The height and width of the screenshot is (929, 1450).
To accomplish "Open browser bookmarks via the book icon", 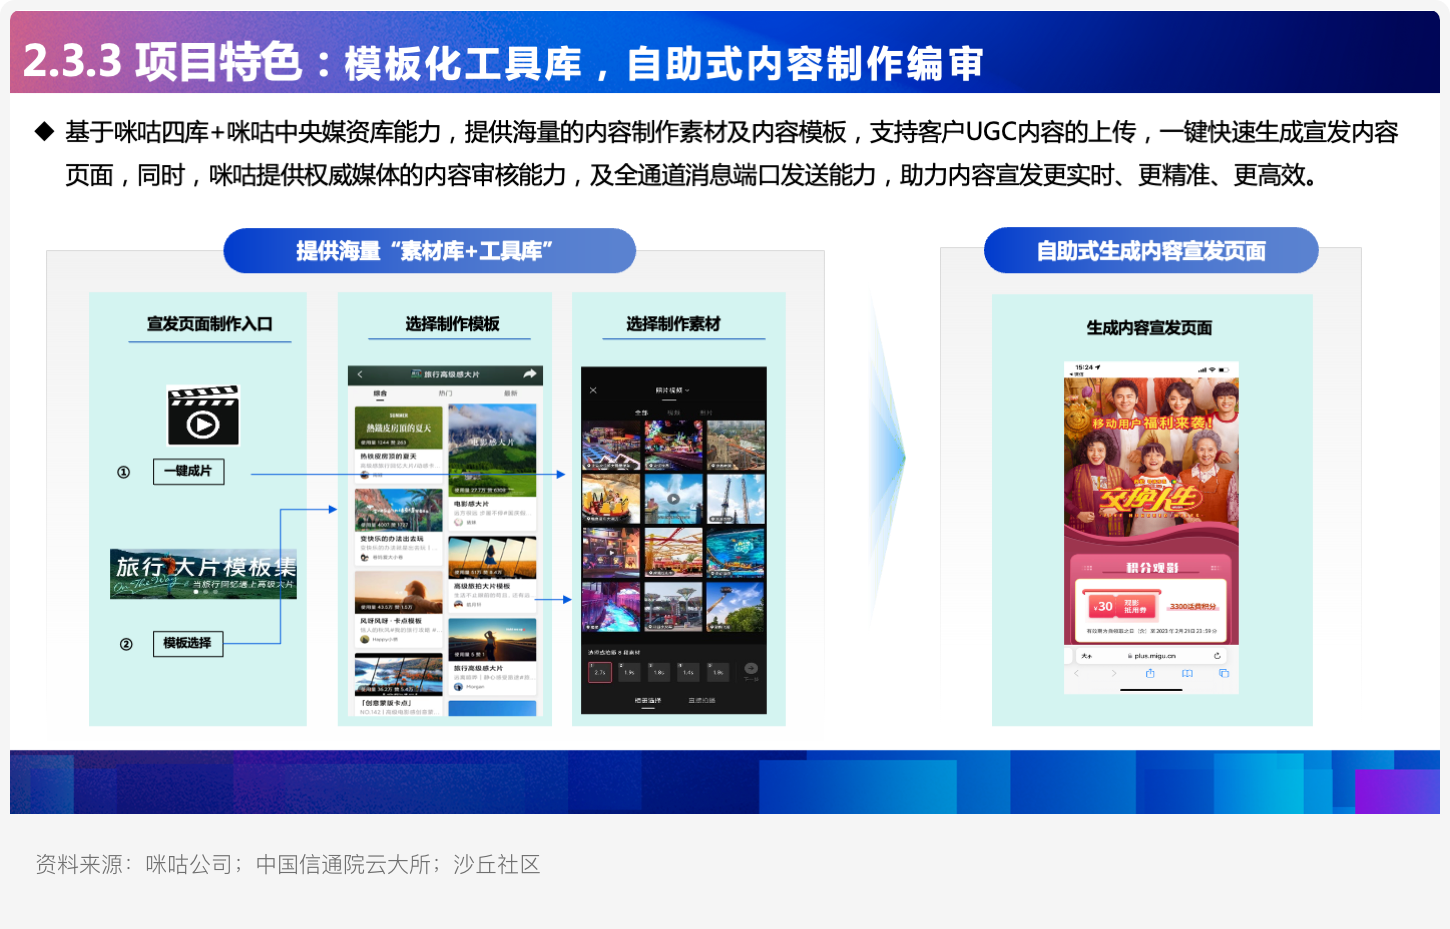I will [x=1187, y=674].
